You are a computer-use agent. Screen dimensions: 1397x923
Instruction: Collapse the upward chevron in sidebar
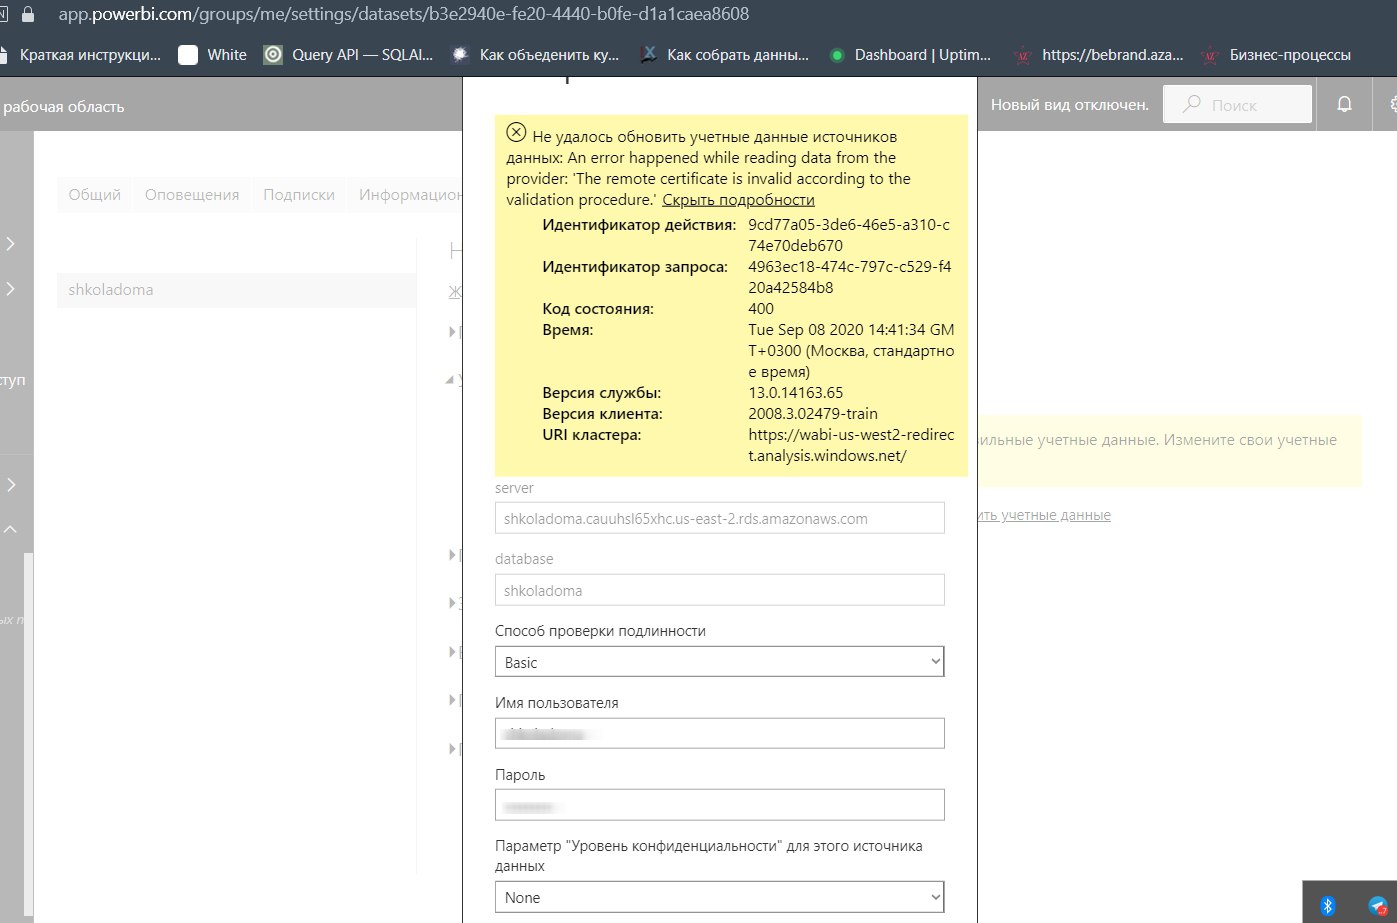click(x=11, y=530)
